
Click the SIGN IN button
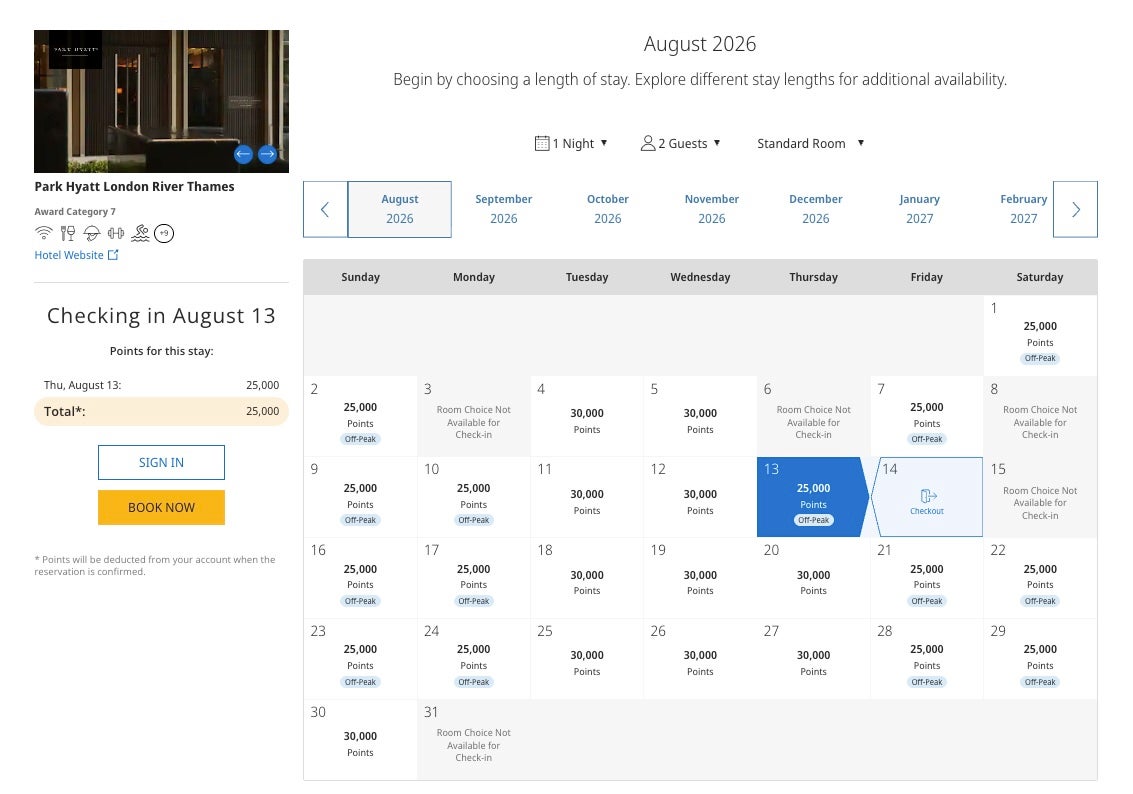[x=161, y=462]
